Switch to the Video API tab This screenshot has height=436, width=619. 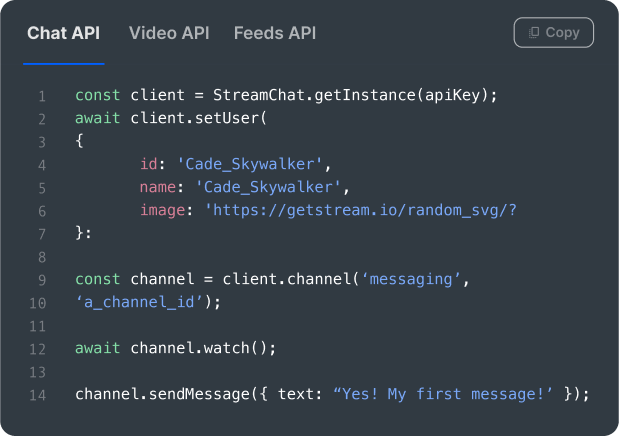(x=169, y=33)
